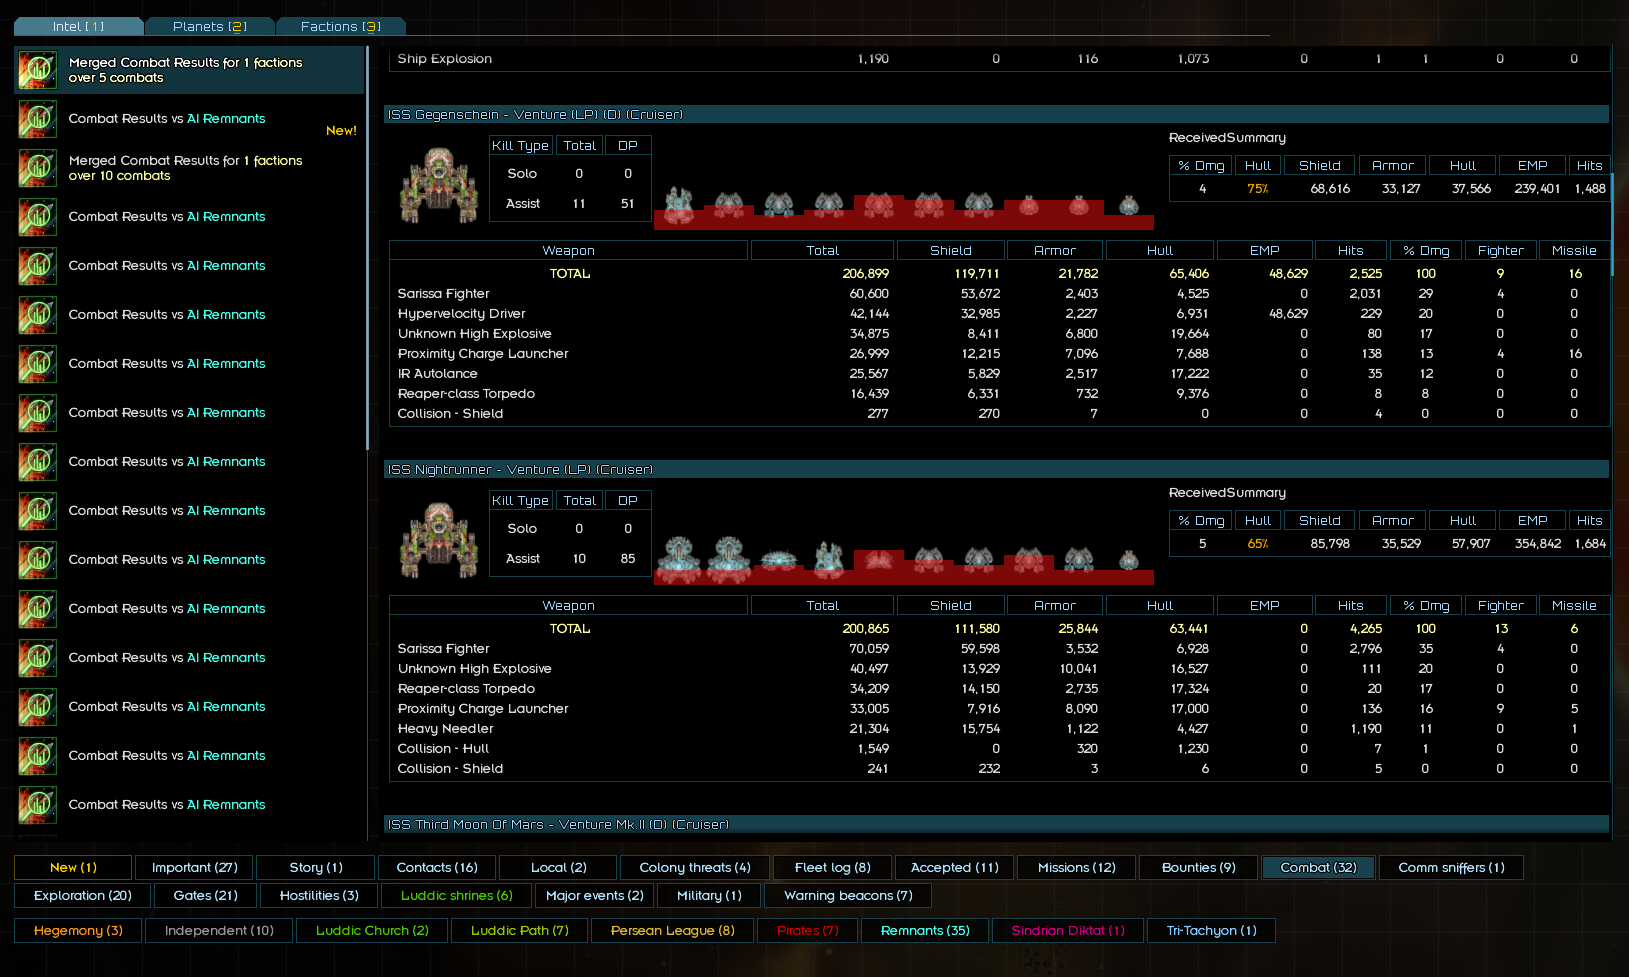Click the ISS Nightrunner Venture ship portrait
The width and height of the screenshot is (1629, 977).
[439, 540]
